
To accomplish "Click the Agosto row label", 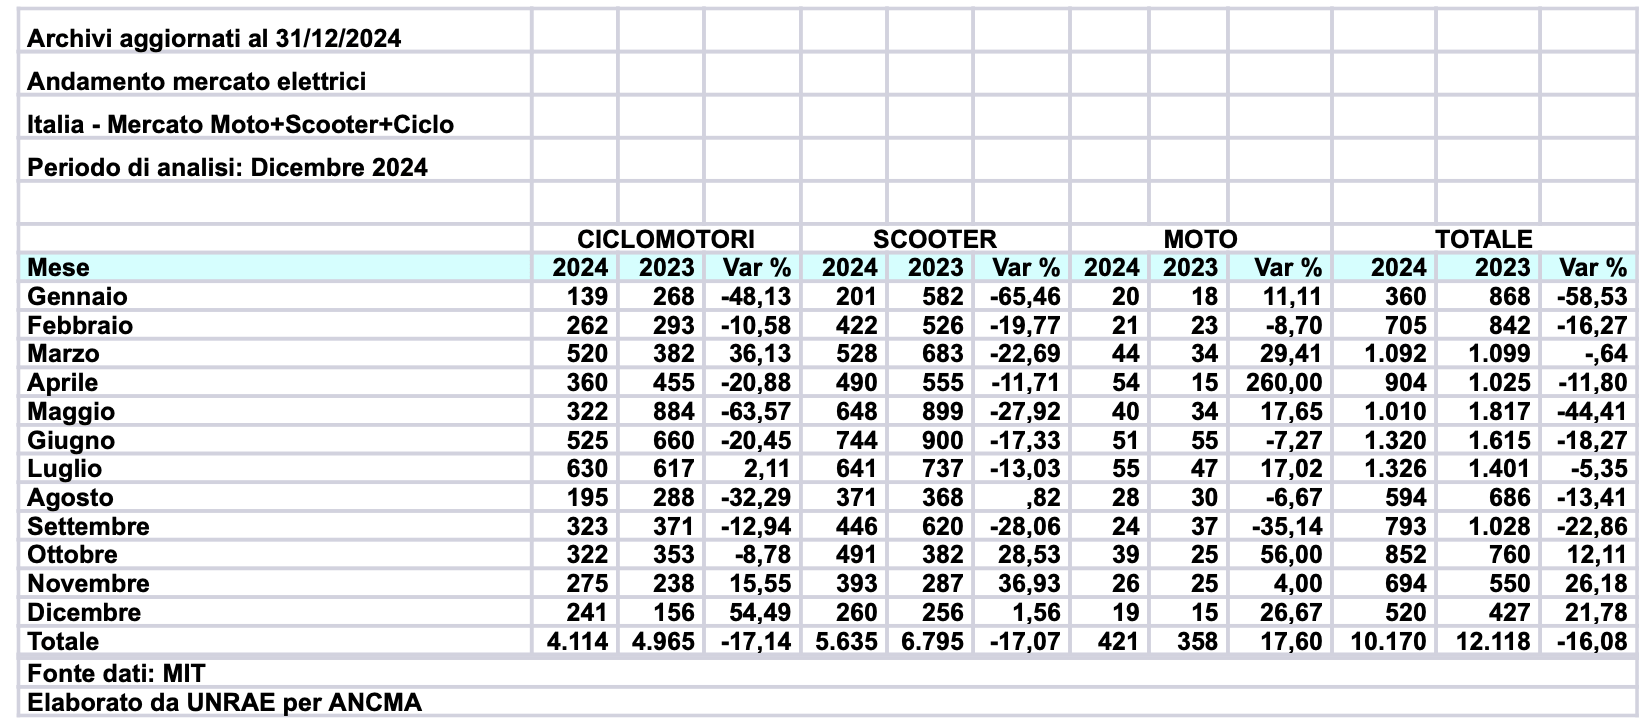I will 70,498.
